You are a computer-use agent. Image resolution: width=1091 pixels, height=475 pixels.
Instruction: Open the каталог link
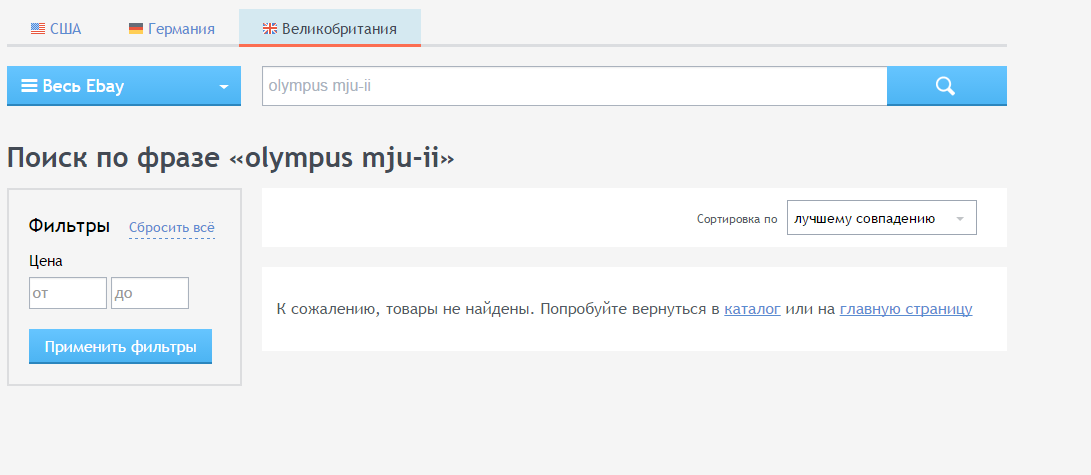[x=752, y=309]
